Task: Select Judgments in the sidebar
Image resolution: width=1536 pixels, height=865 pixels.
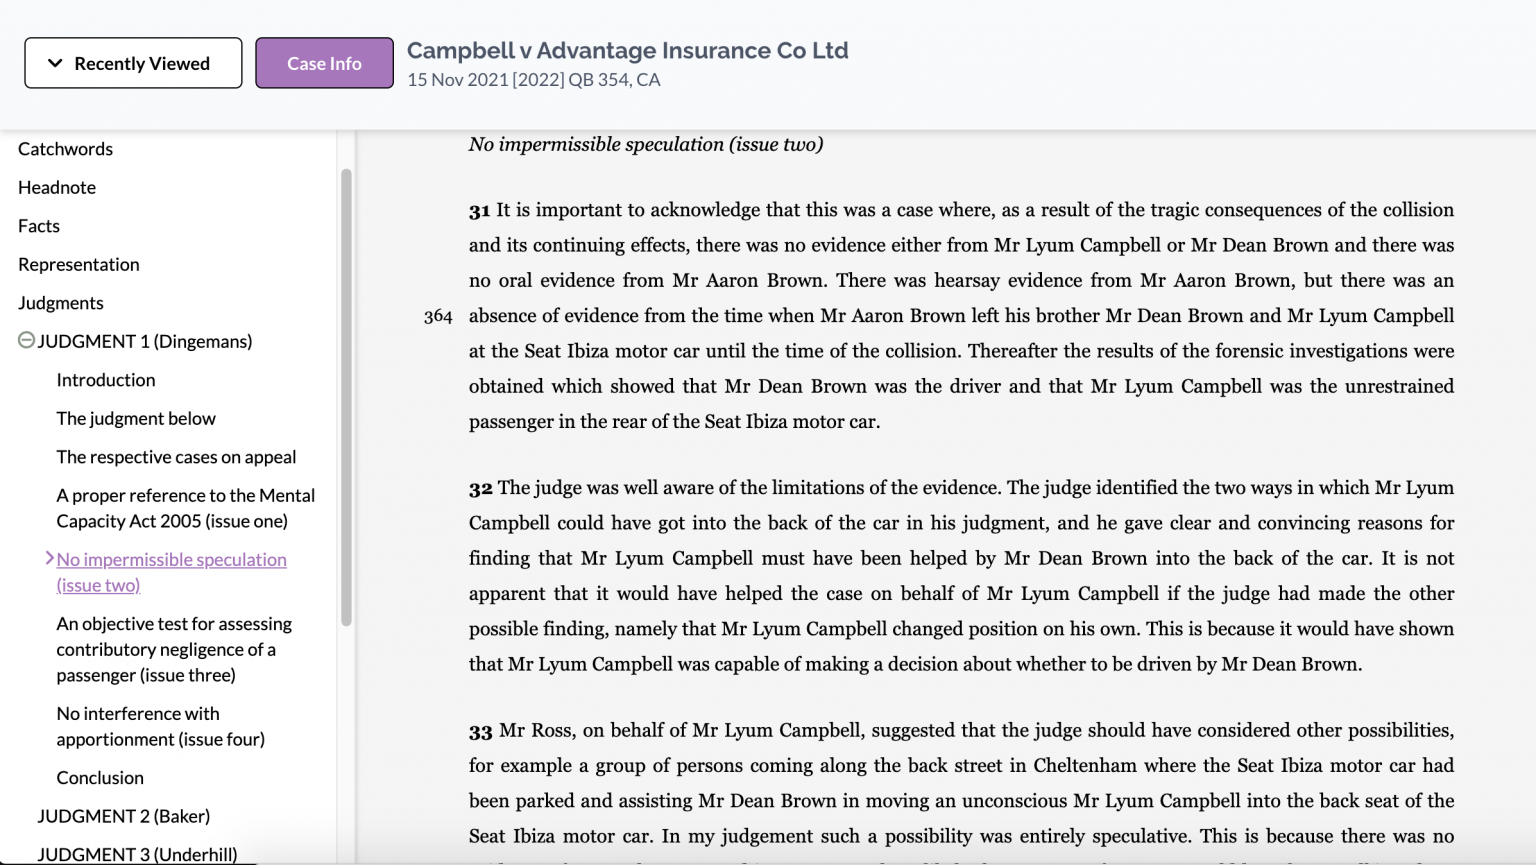Action: [60, 303]
